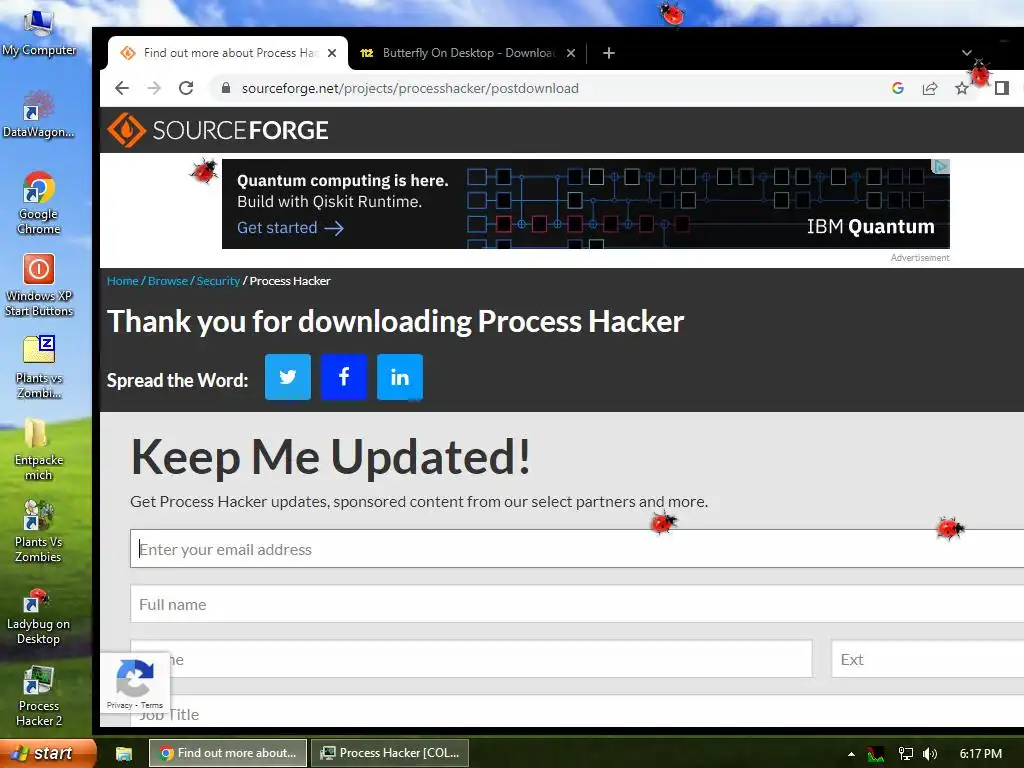Show hidden tray icons arrow
Image resolution: width=1024 pixels, height=768 pixels.
(x=851, y=754)
